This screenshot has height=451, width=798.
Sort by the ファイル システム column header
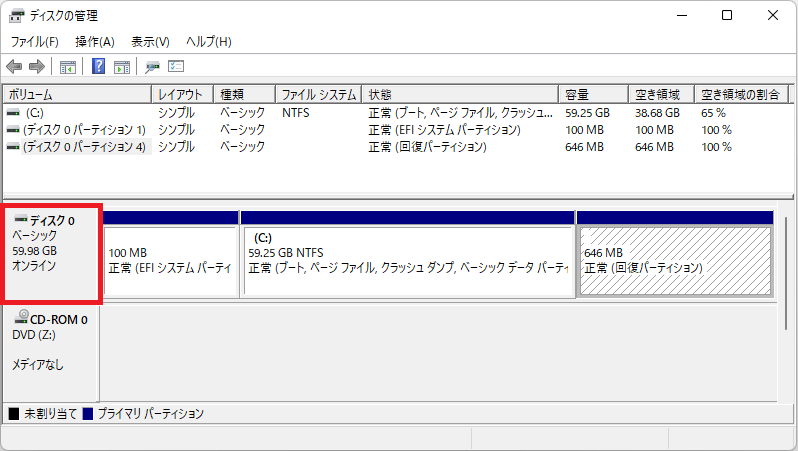coord(319,95)
